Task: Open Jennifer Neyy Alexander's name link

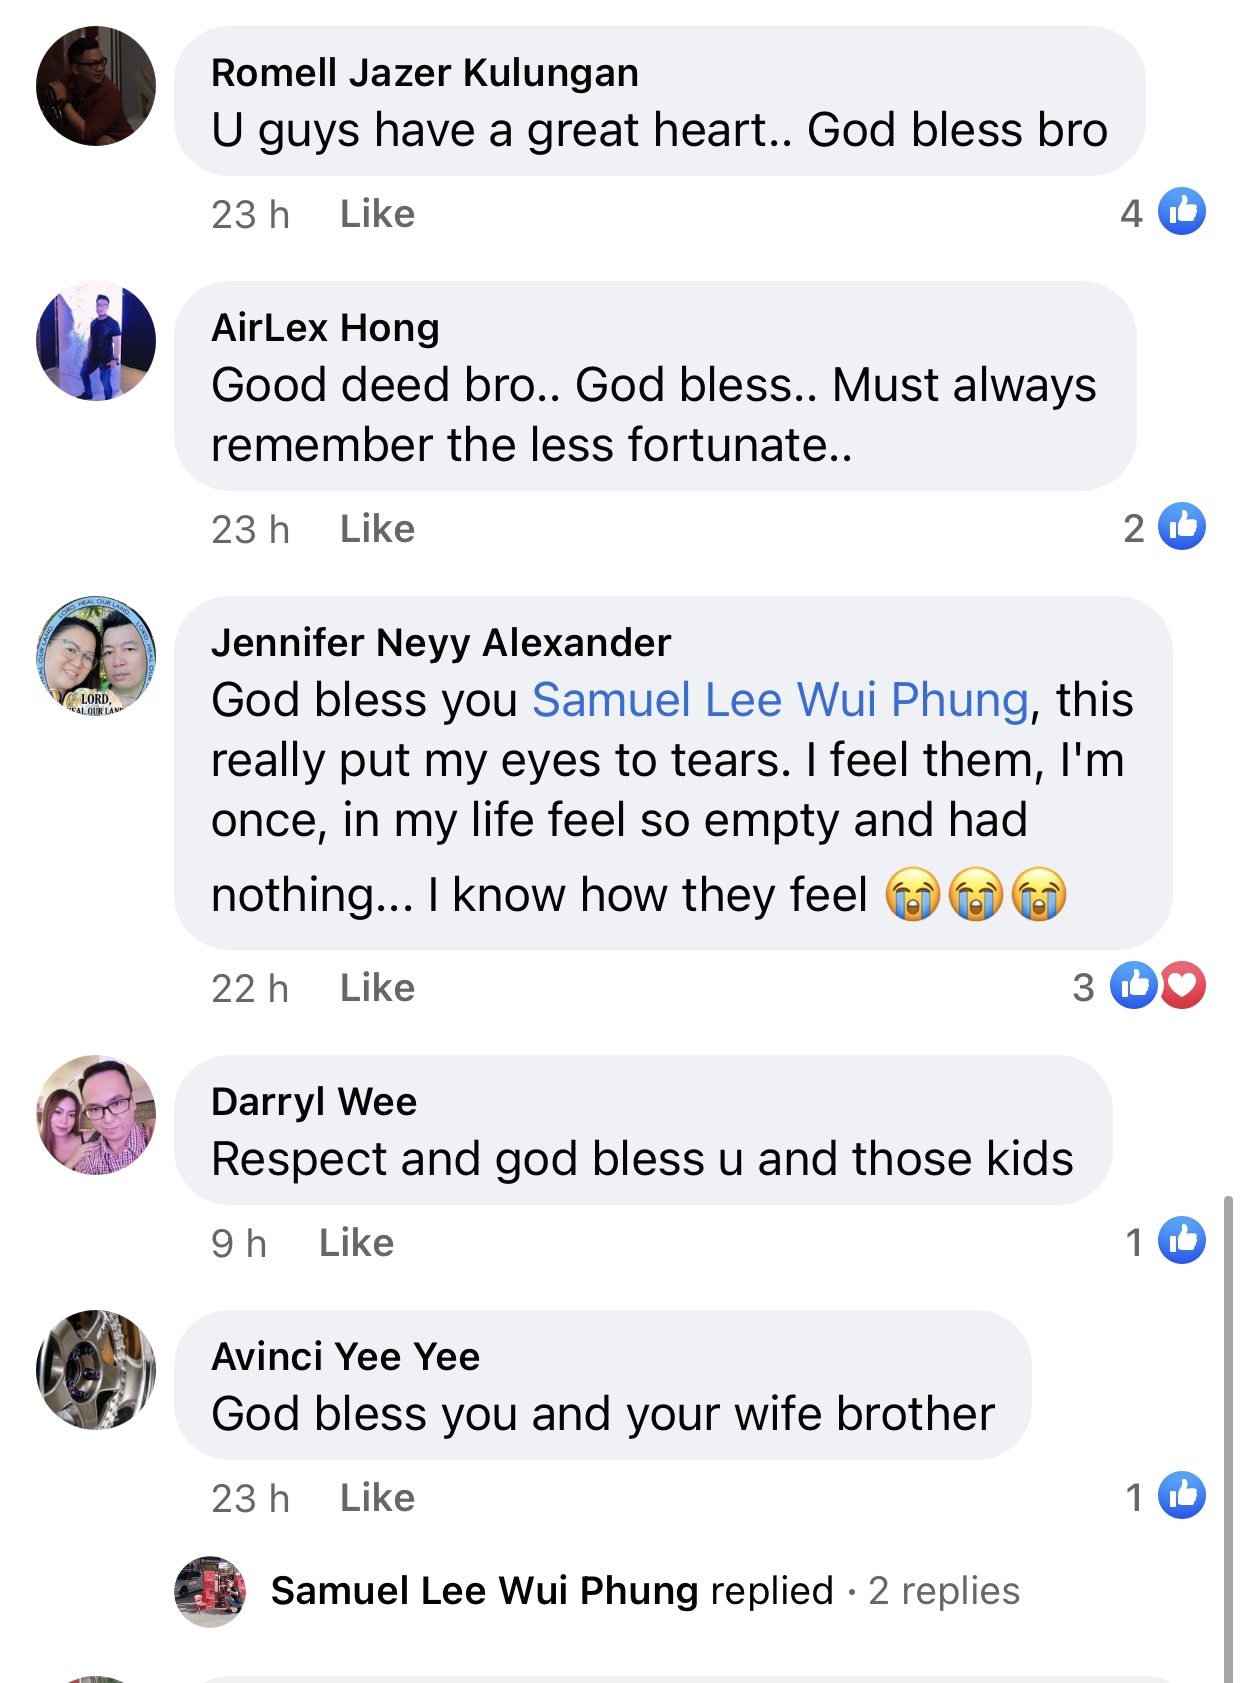Action: coord(441,643)
